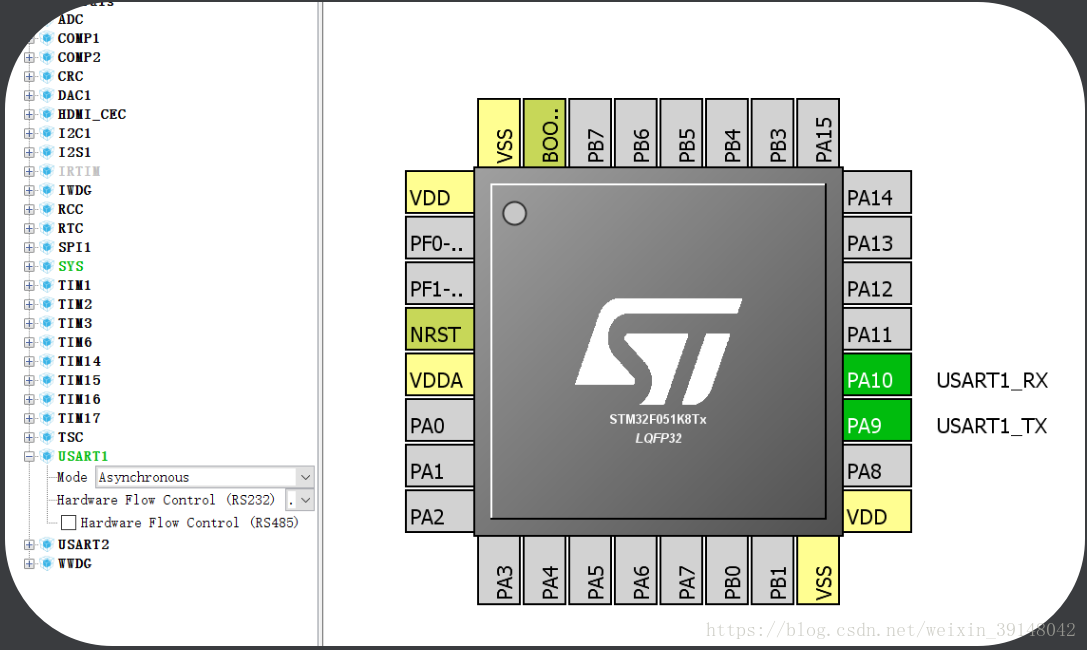Click the PA8 pin on chip
The width and height of the screenshot is (1087, 650).
click(877, 466)
